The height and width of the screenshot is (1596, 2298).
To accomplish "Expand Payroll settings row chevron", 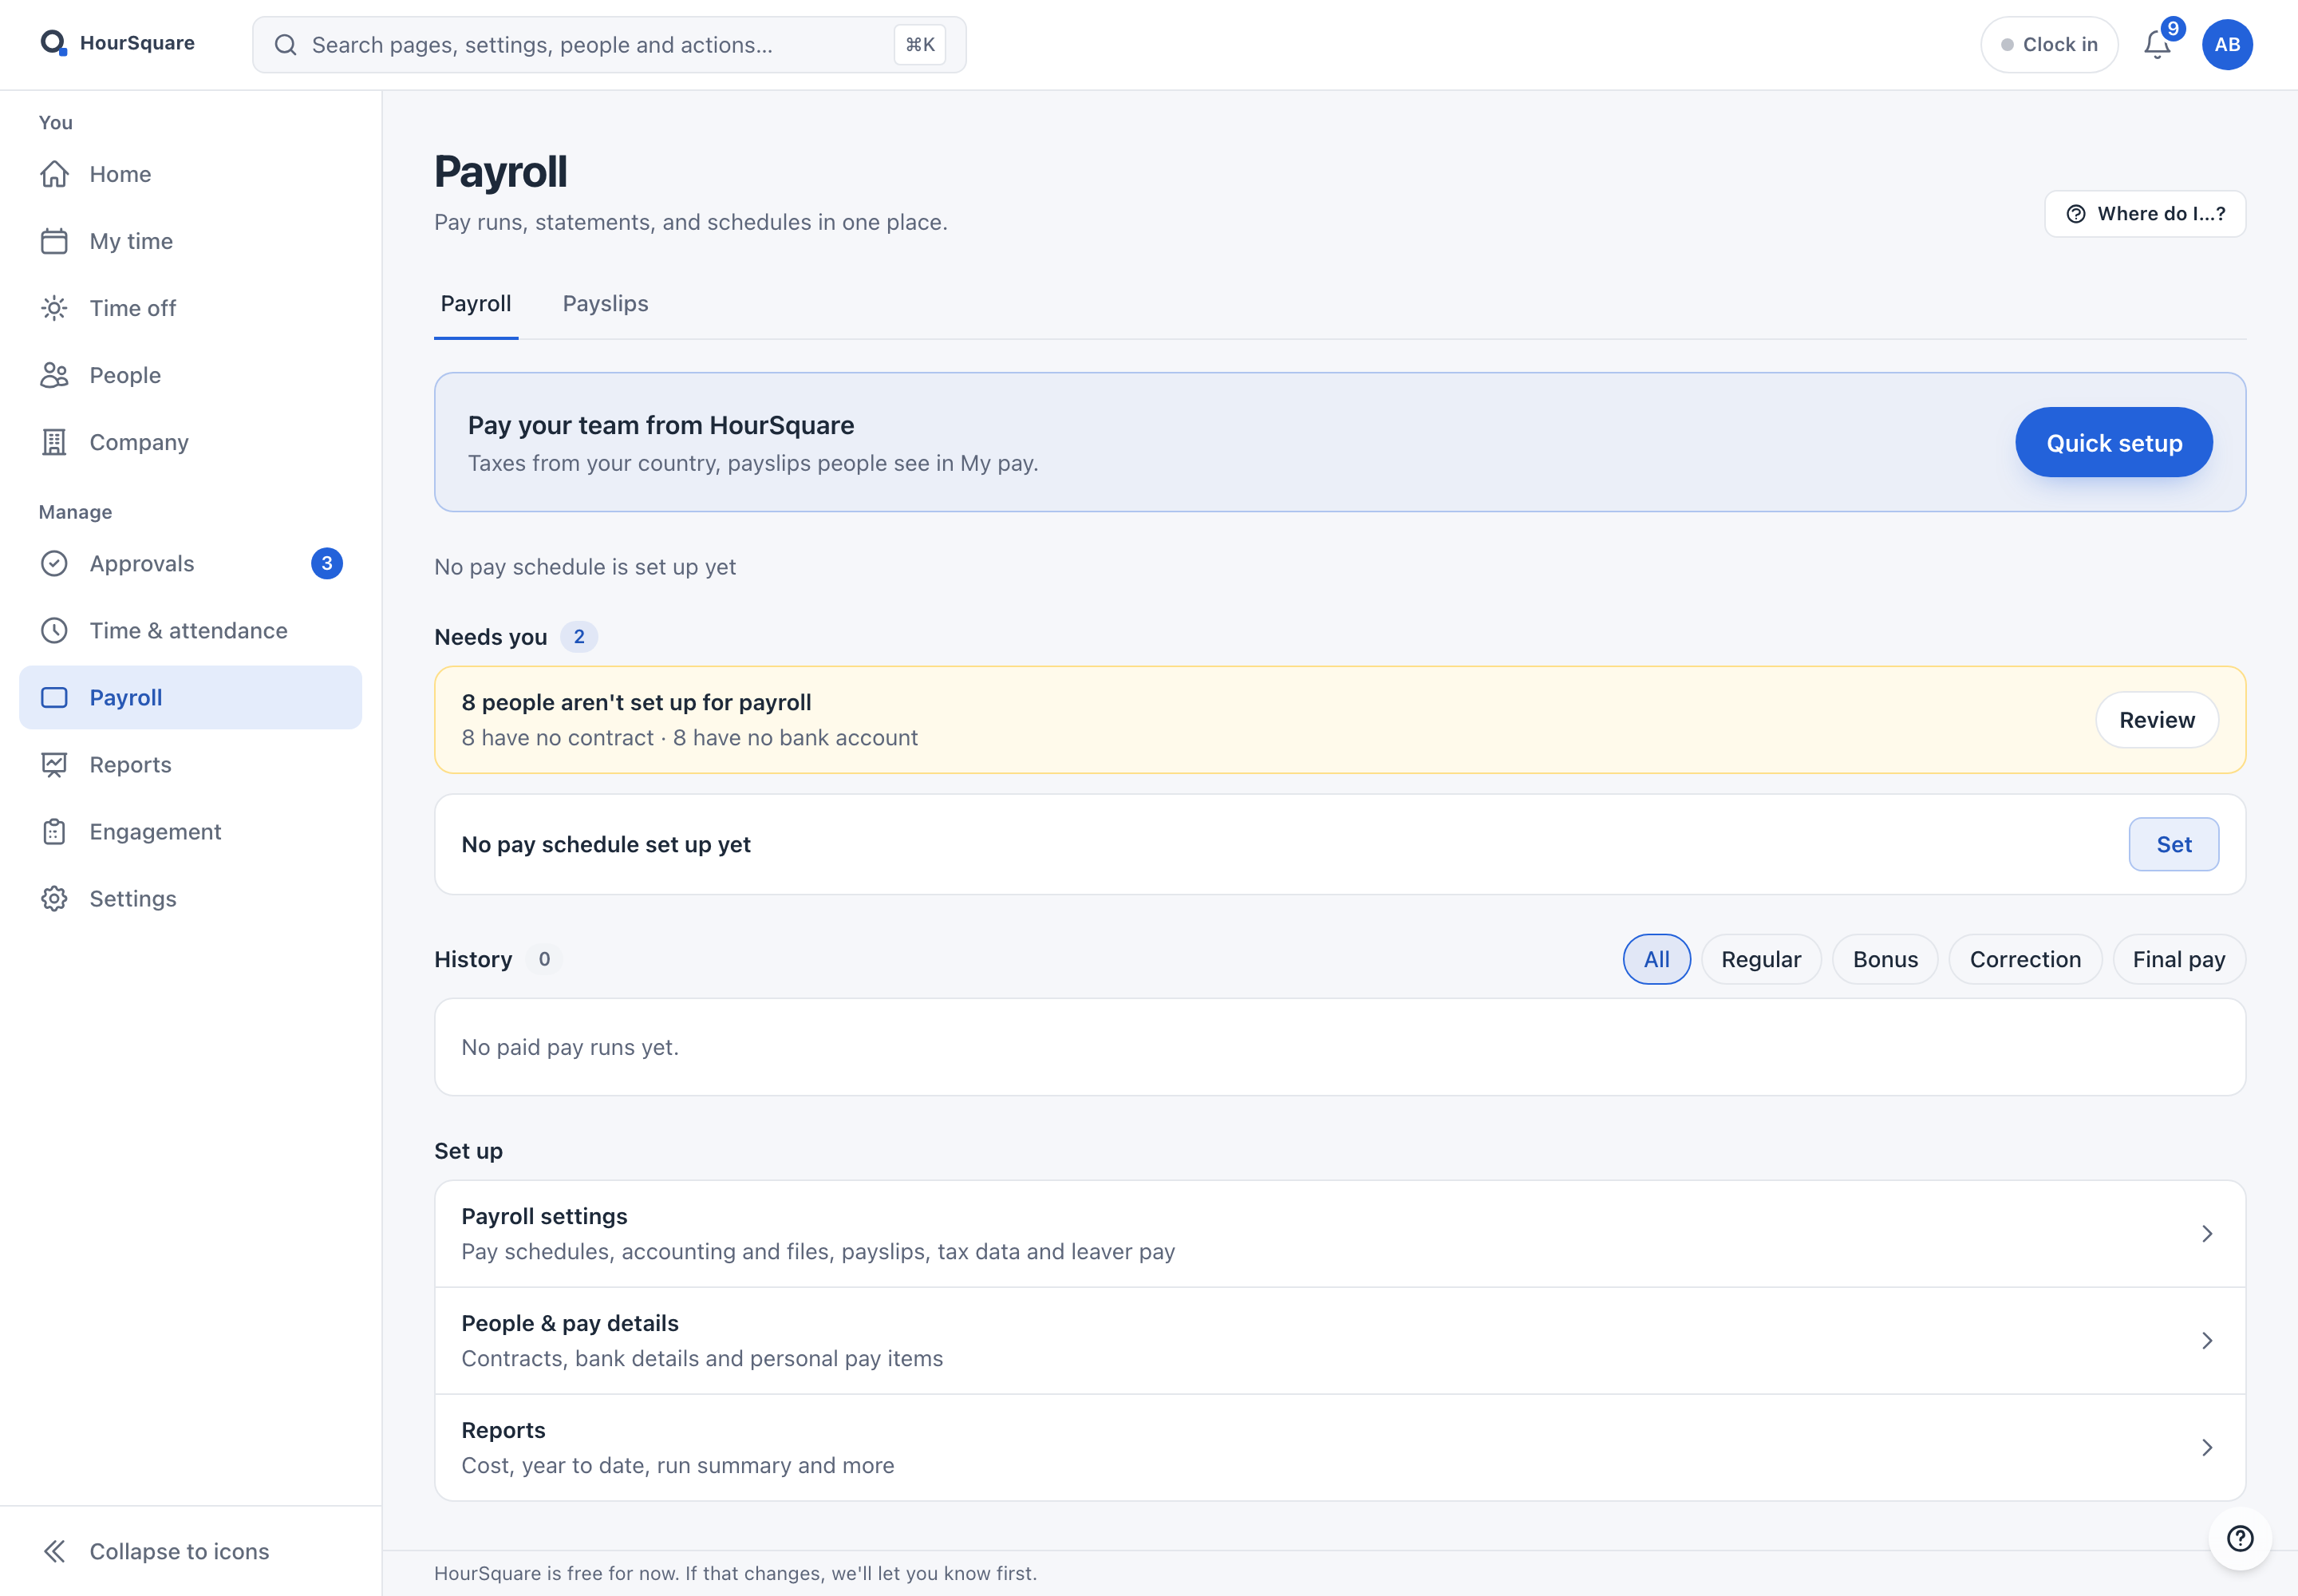I will click(x=2207, y=1234).
